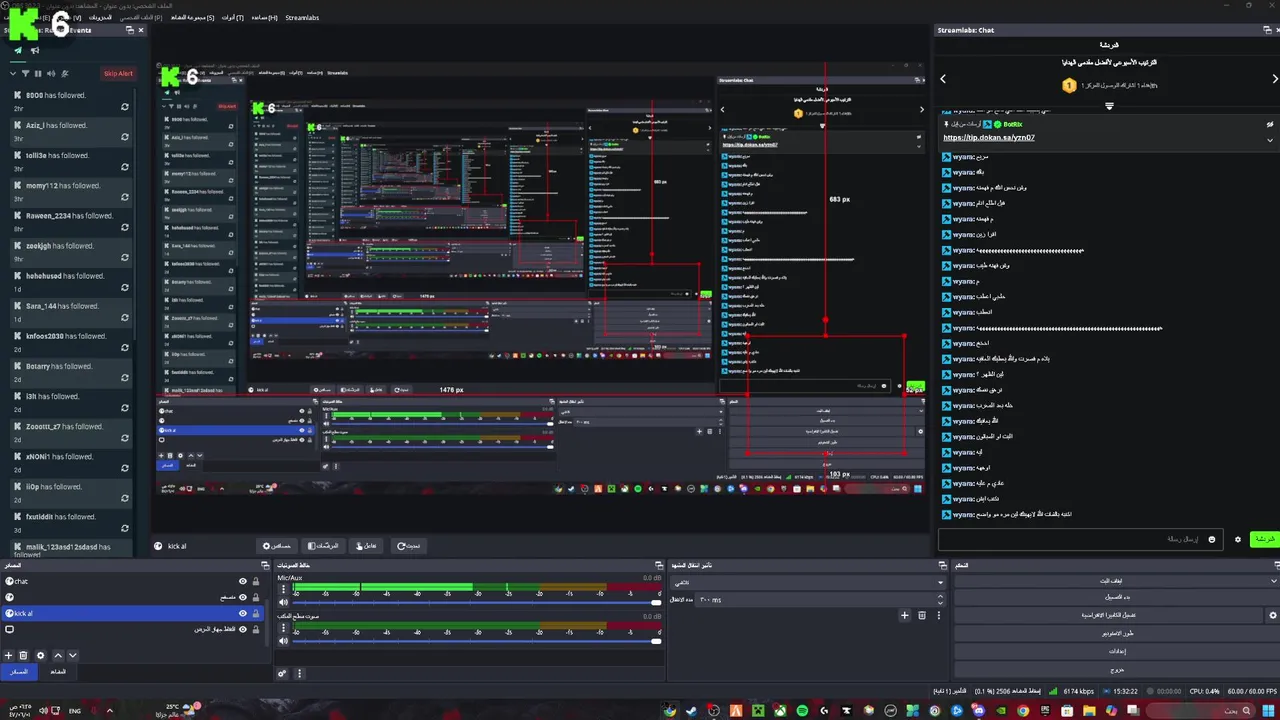Open the Tools (T) menu
This screenshot has width=1280, height=720.
point(232,17)
